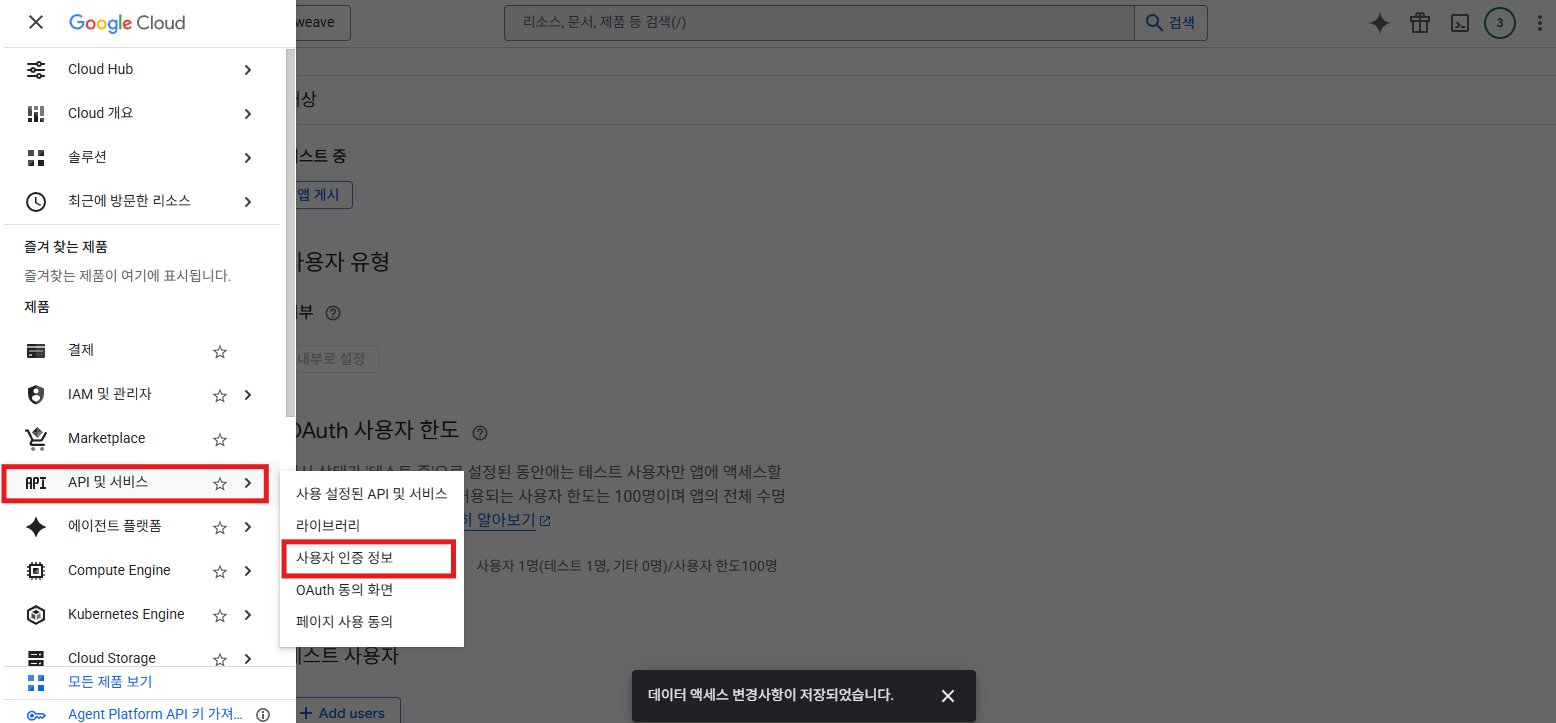The image size is (1556, 723).
Task: Click the Google Cloud logo
Action: point(127,22)
